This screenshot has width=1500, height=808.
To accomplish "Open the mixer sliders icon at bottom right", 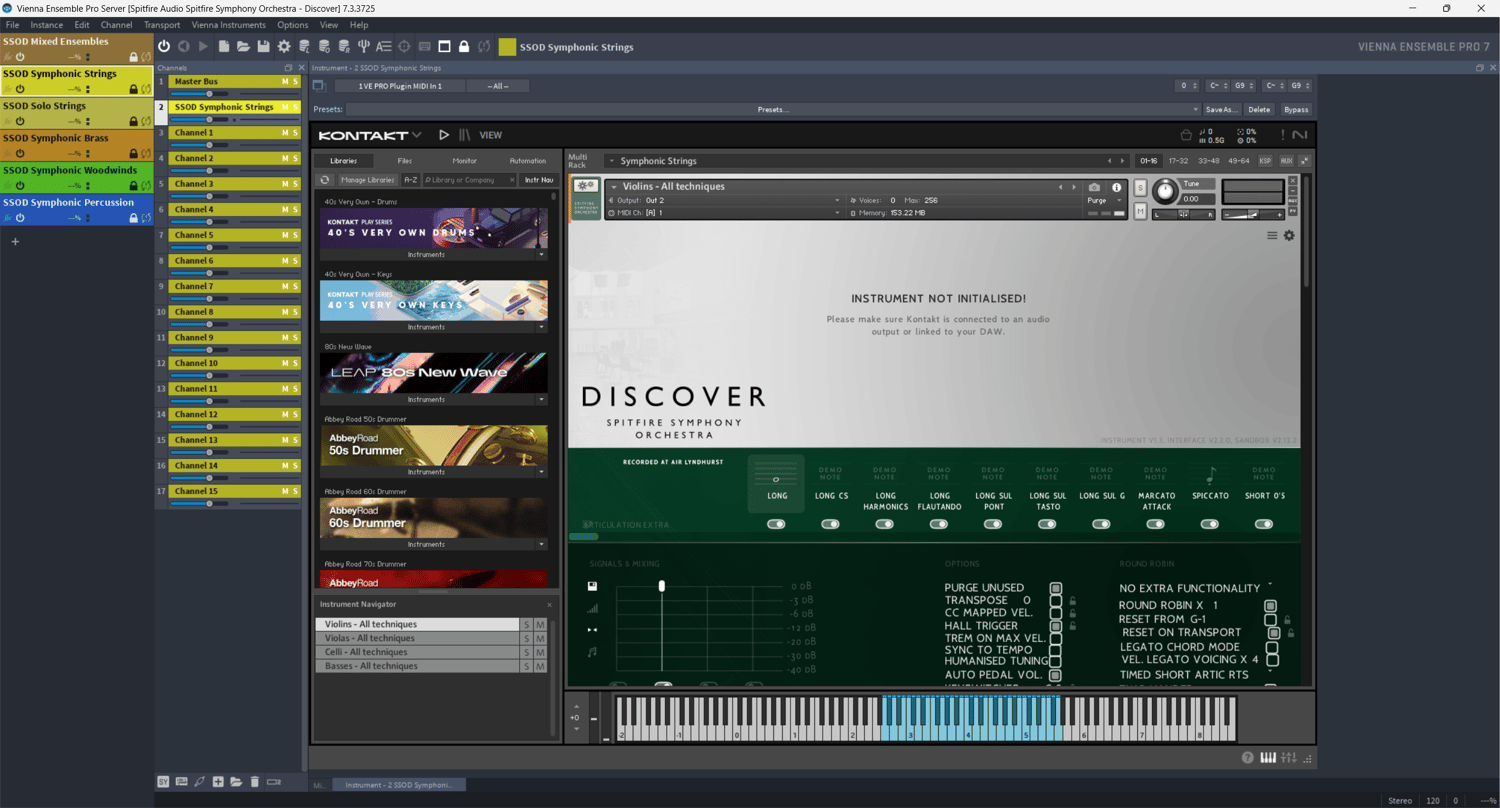I will click(1289, 757).
